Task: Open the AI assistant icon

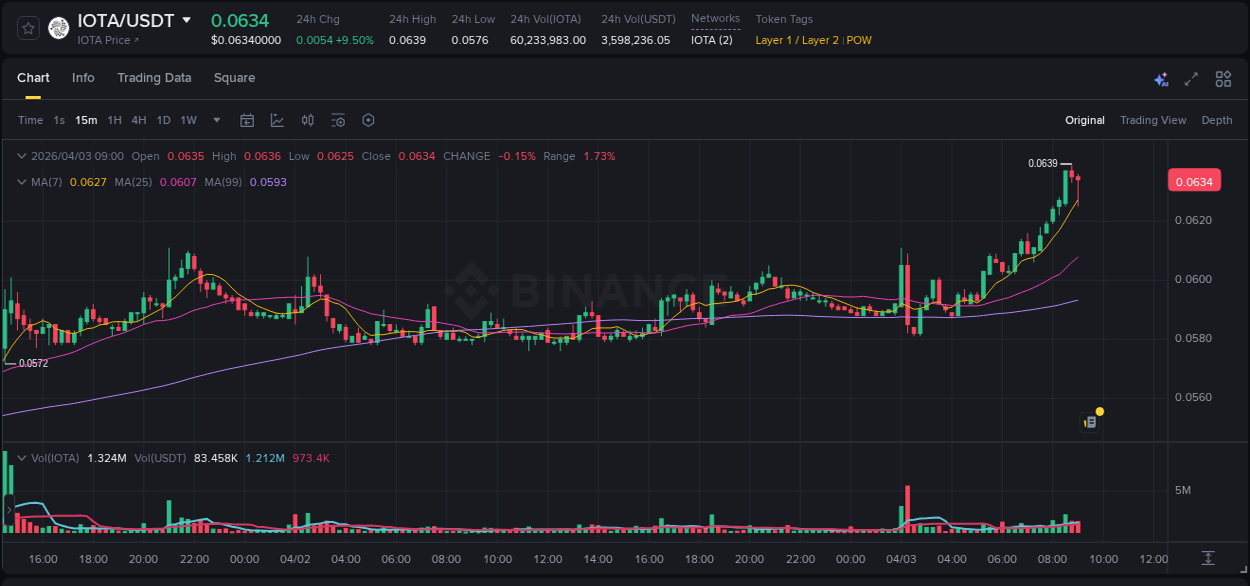Action: [x=1160, y=78]
